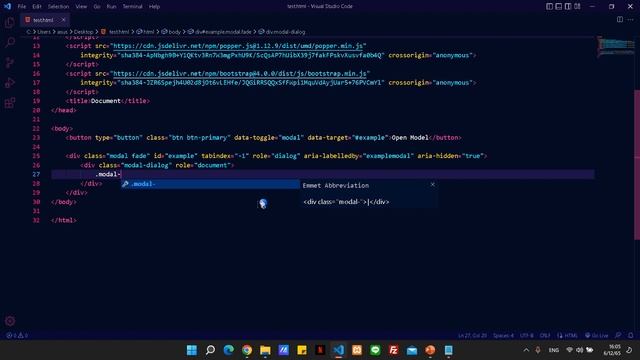Click the div#example.modal.fade breadcrumb
Image resolution: width=640 pixels, height=360 pixels.
[220, 32]
